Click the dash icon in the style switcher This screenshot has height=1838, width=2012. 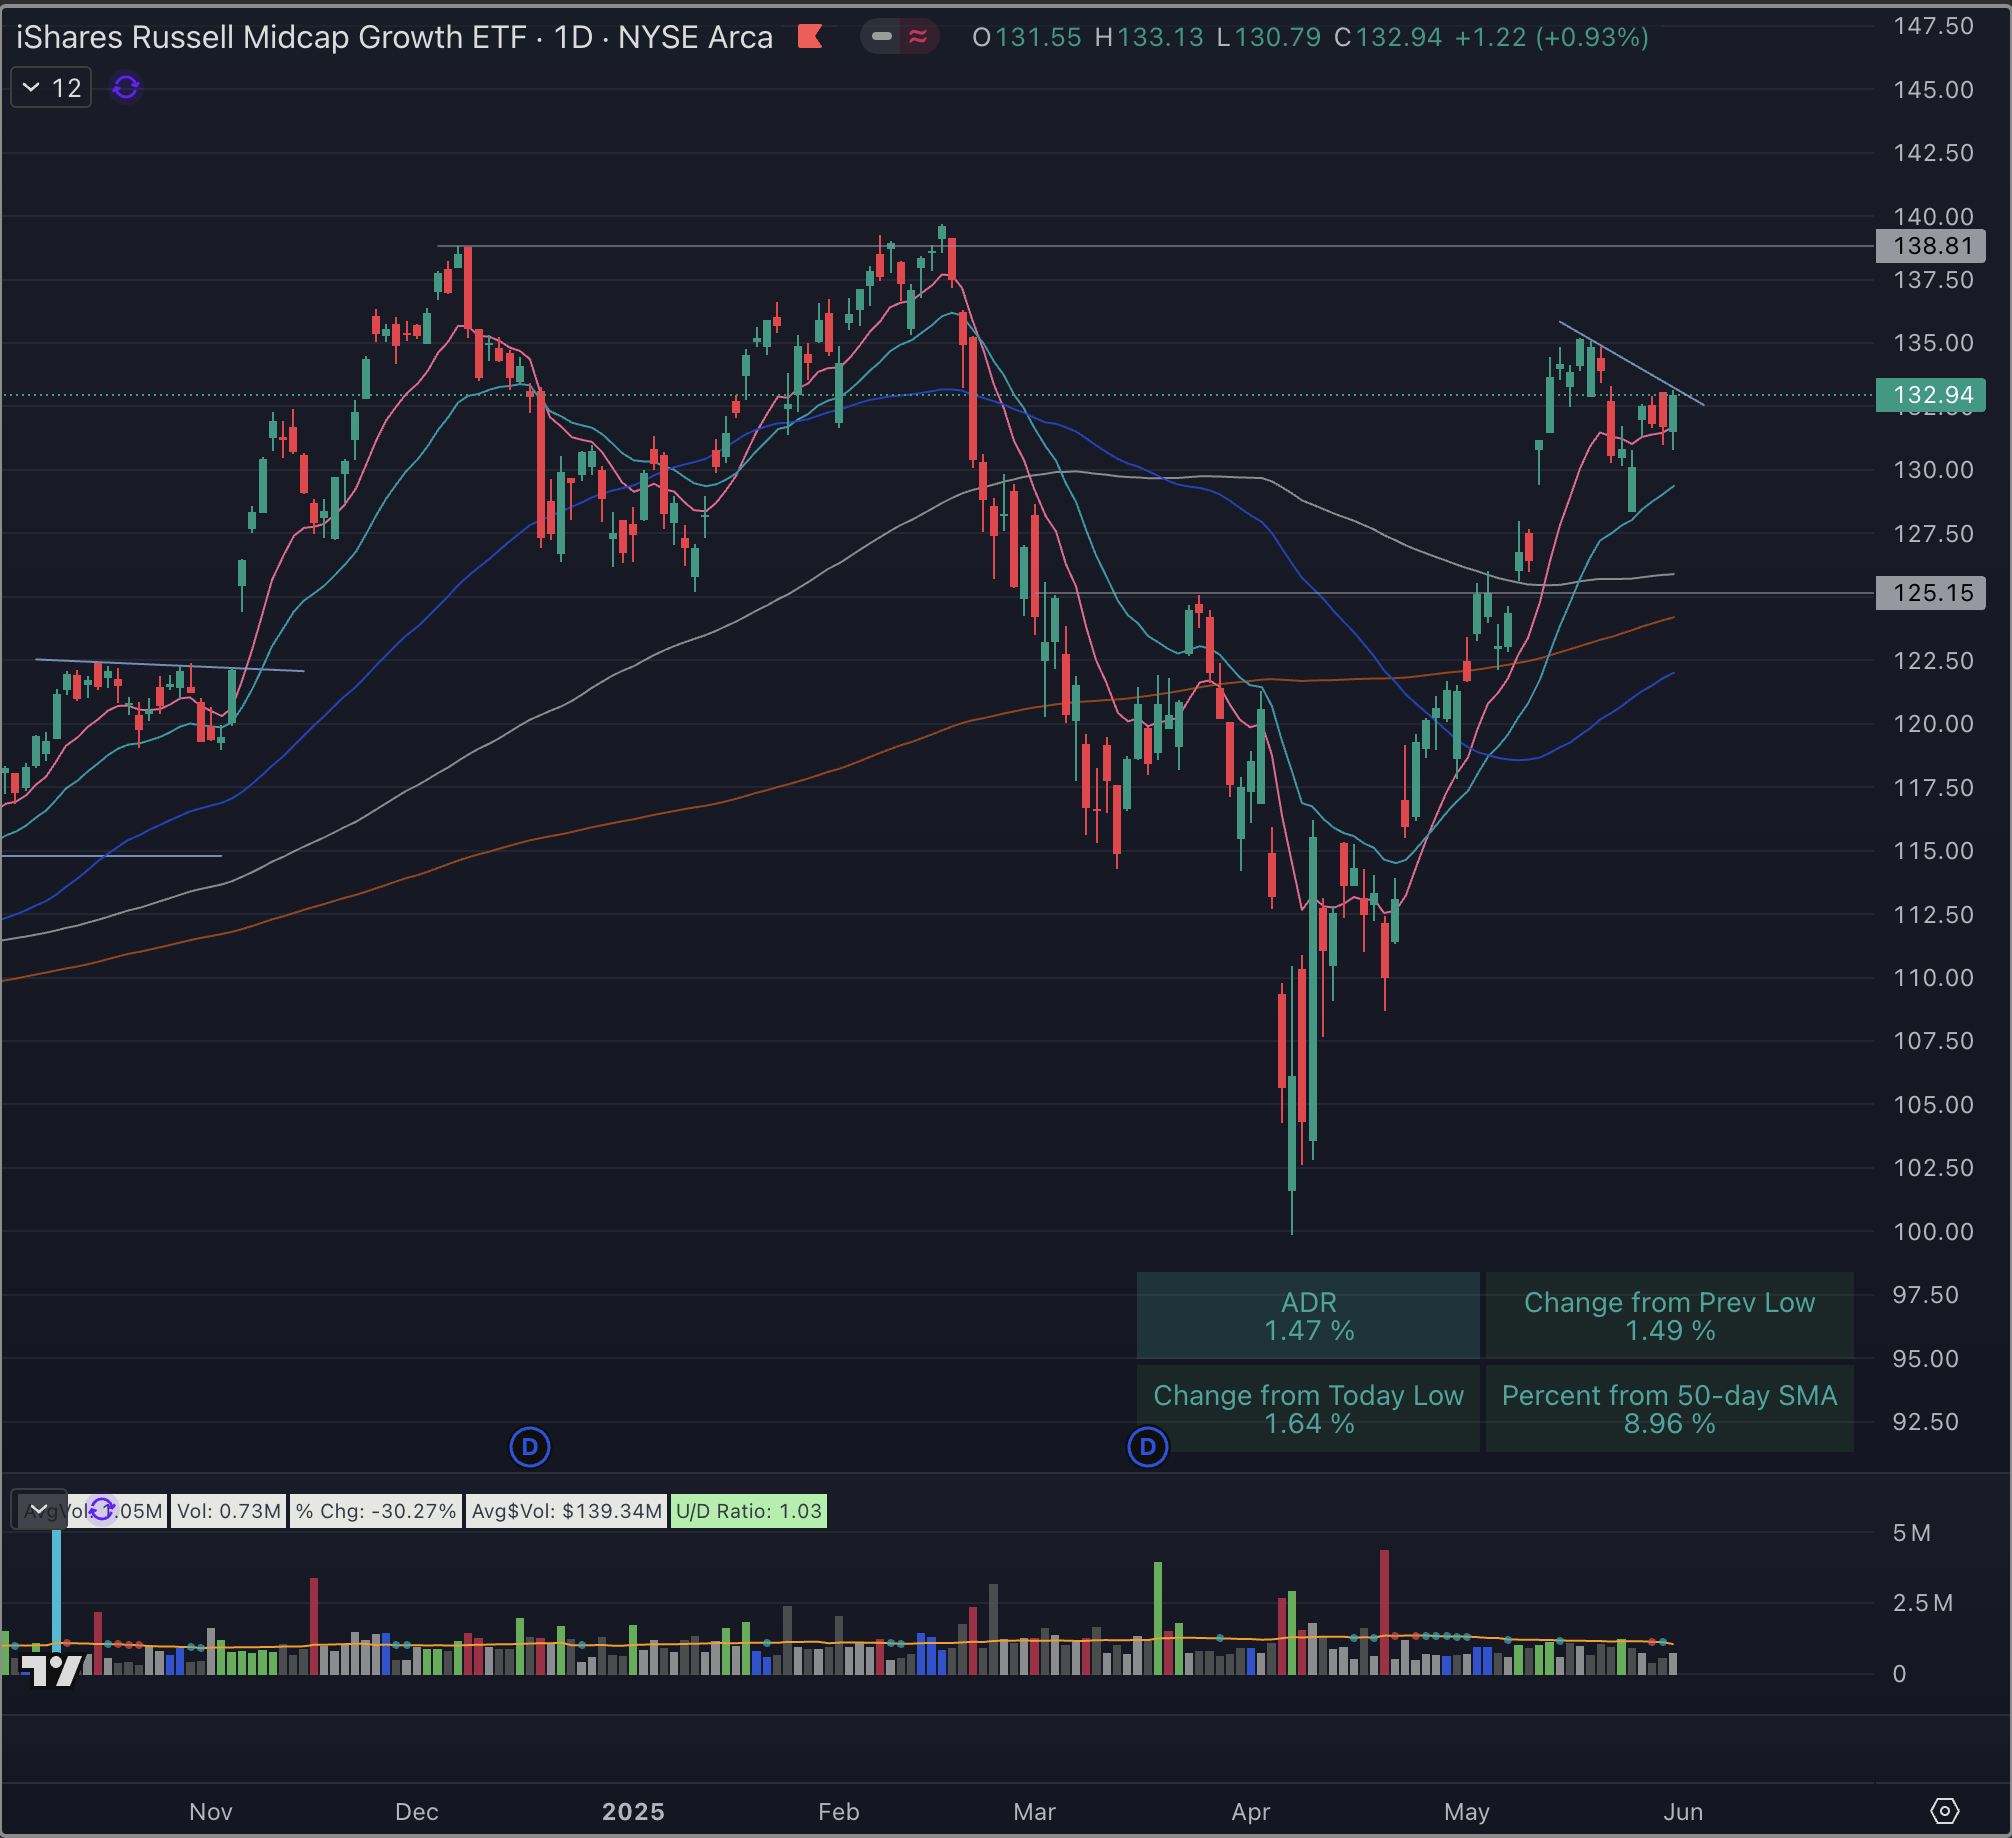881,37
